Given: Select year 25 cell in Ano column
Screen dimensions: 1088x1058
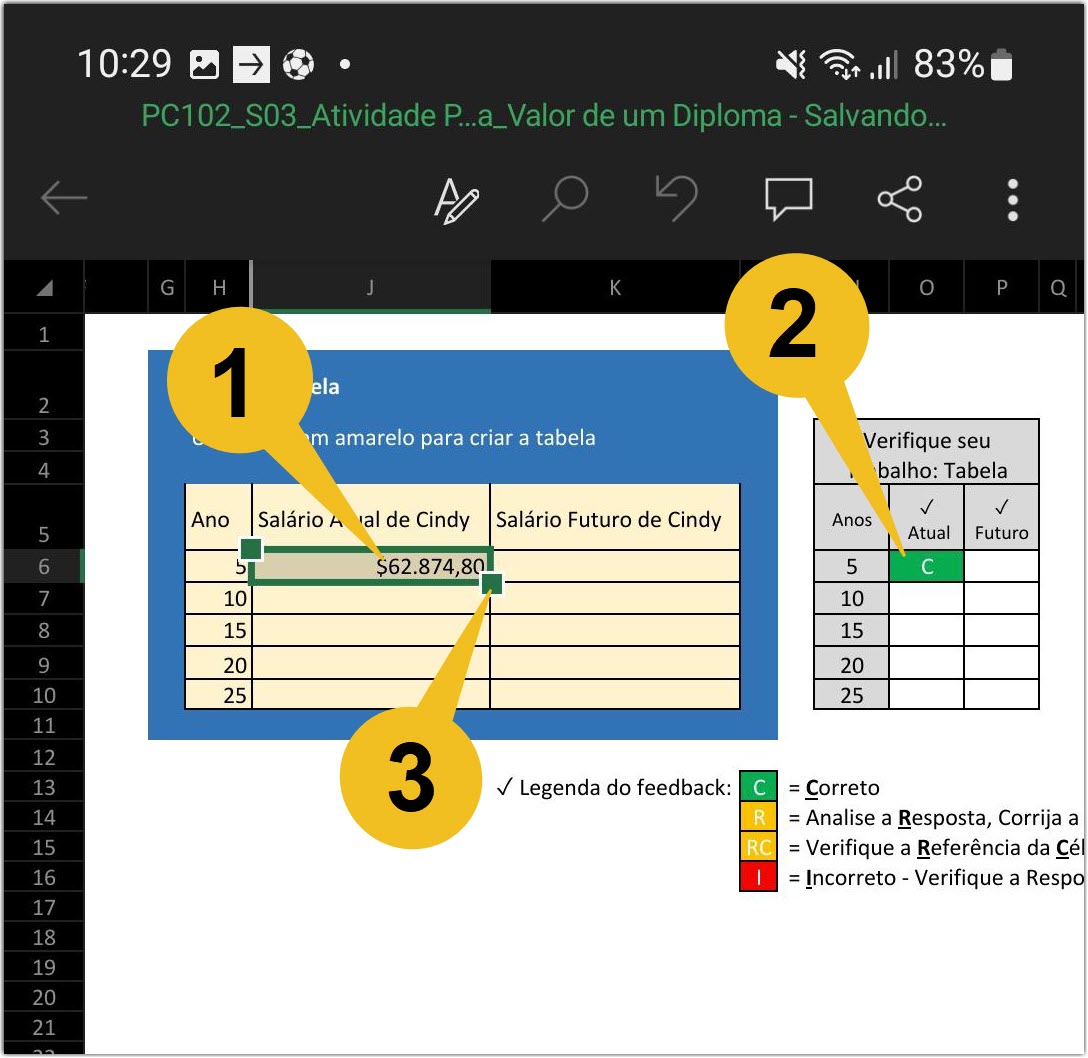Looking at the screenshot, I should coord(219,694).
